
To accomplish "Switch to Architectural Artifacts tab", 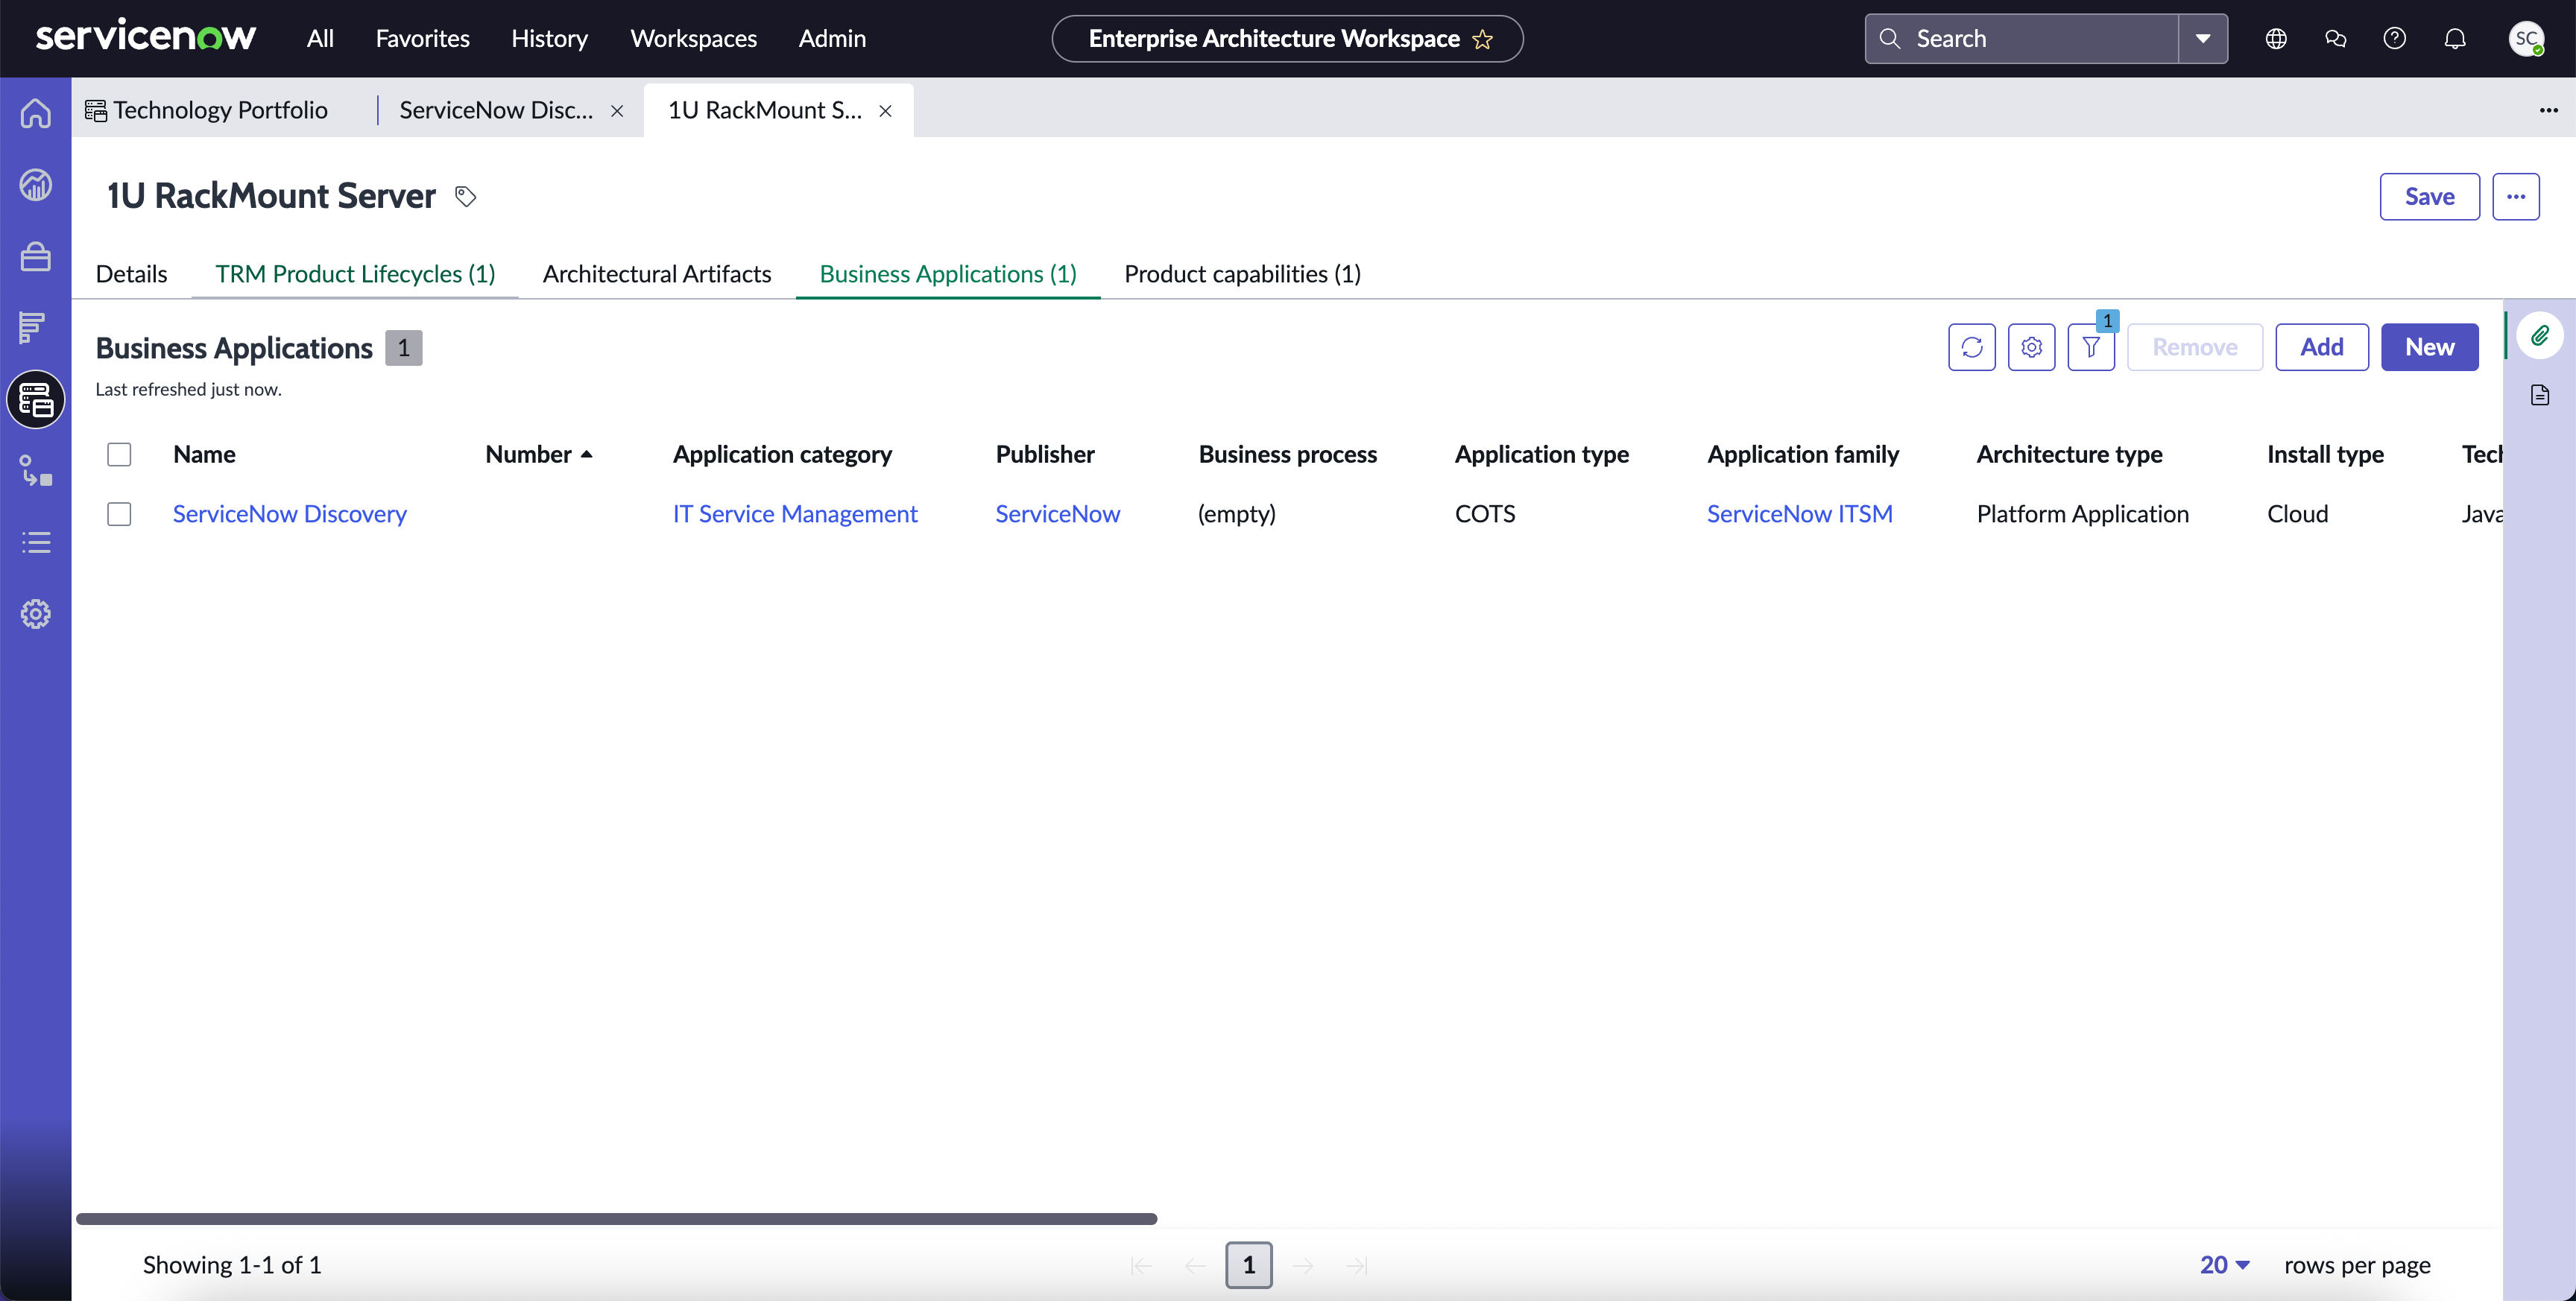I will tap(657, 274).
